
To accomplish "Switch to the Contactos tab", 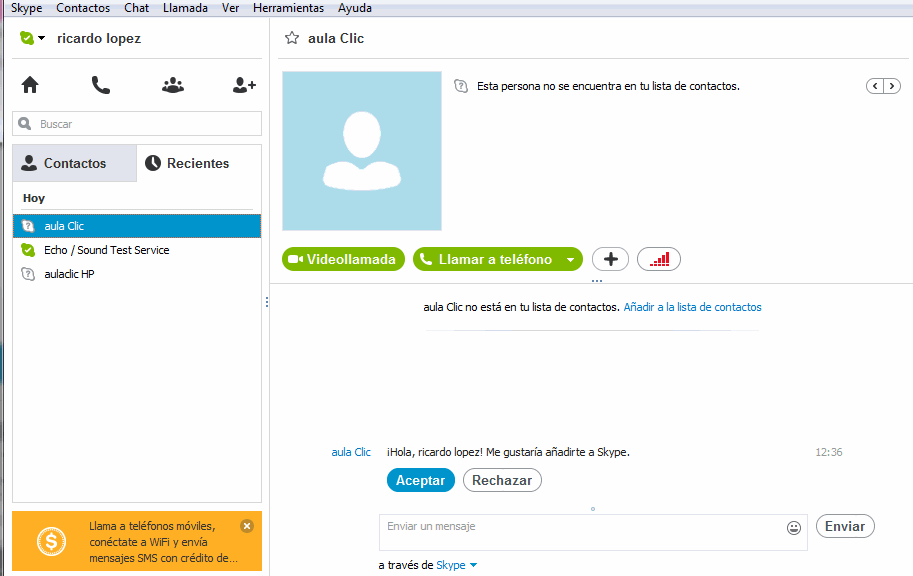I will (74, 163).
